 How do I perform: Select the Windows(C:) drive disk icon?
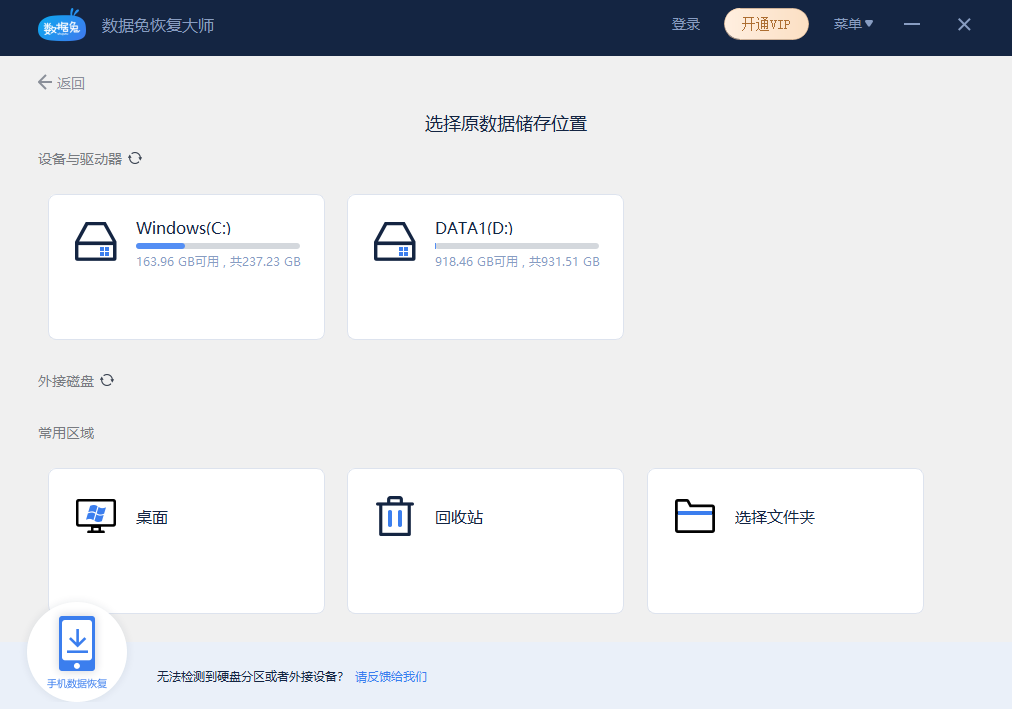coord(95,241)
